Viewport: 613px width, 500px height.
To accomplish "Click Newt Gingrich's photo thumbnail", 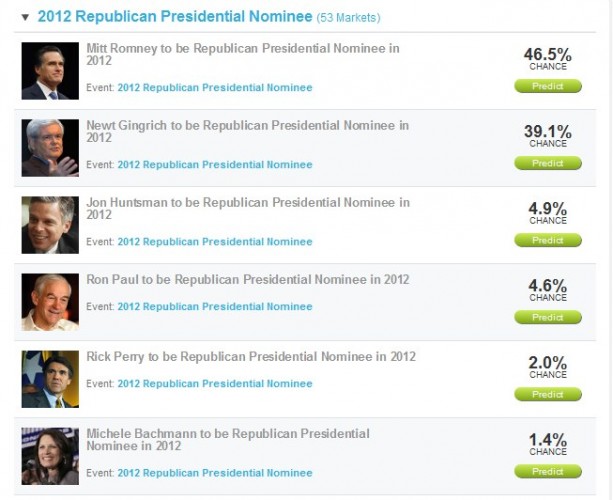I will [50, 148].
